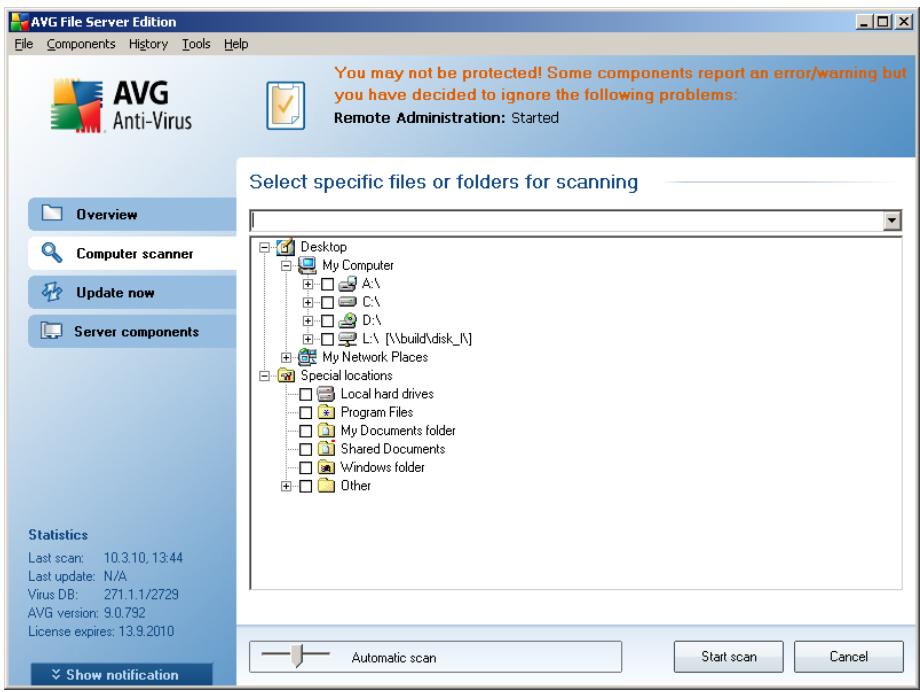Click the A:\ floppy drive icon
The width and height of the screenshot is (920, 692).
pyautogui.click(x=347, y=284)
